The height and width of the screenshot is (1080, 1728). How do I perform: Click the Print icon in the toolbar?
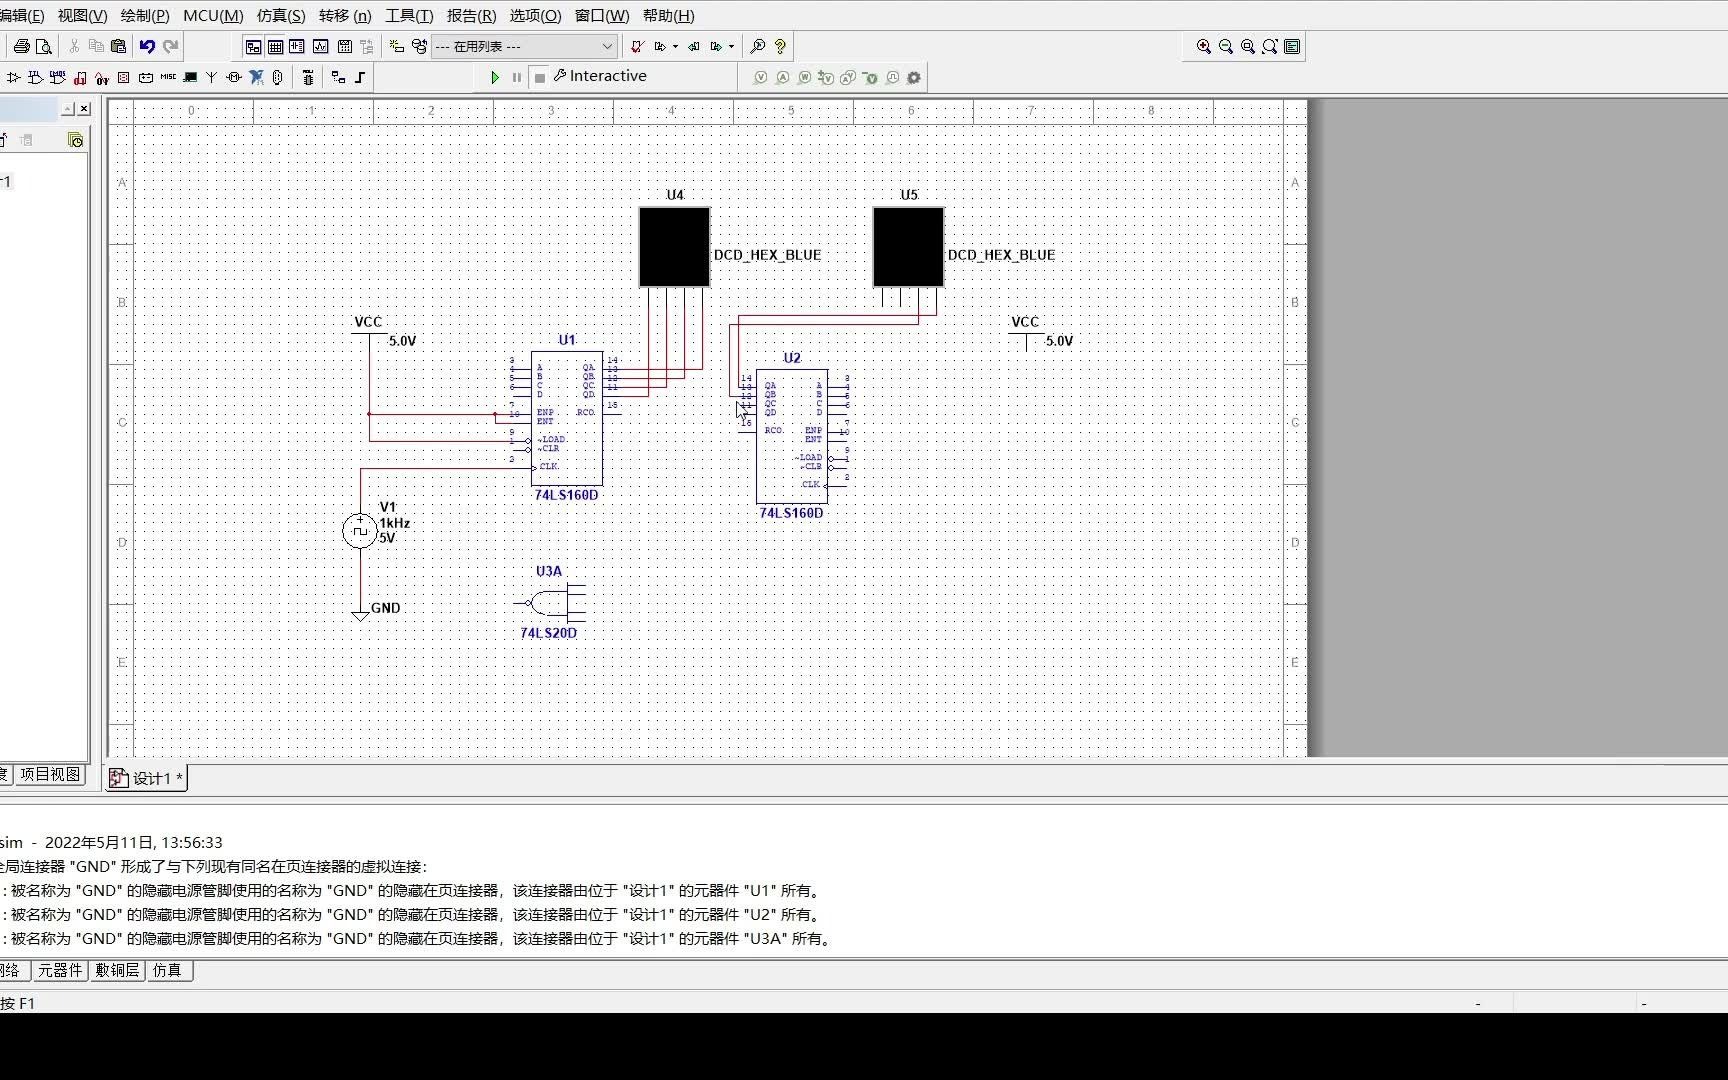point(21,46)
